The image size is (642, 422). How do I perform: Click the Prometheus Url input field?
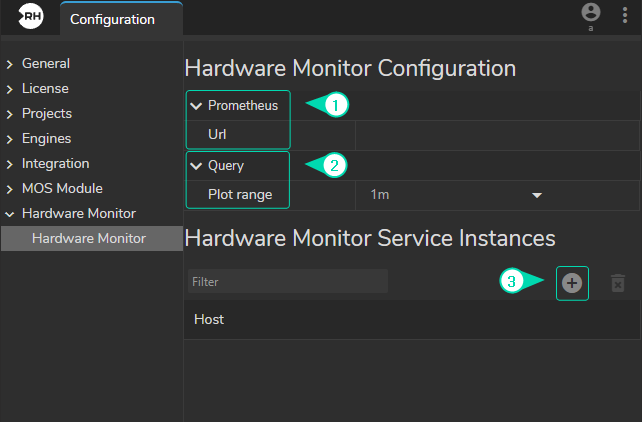[x=495, y=134]
